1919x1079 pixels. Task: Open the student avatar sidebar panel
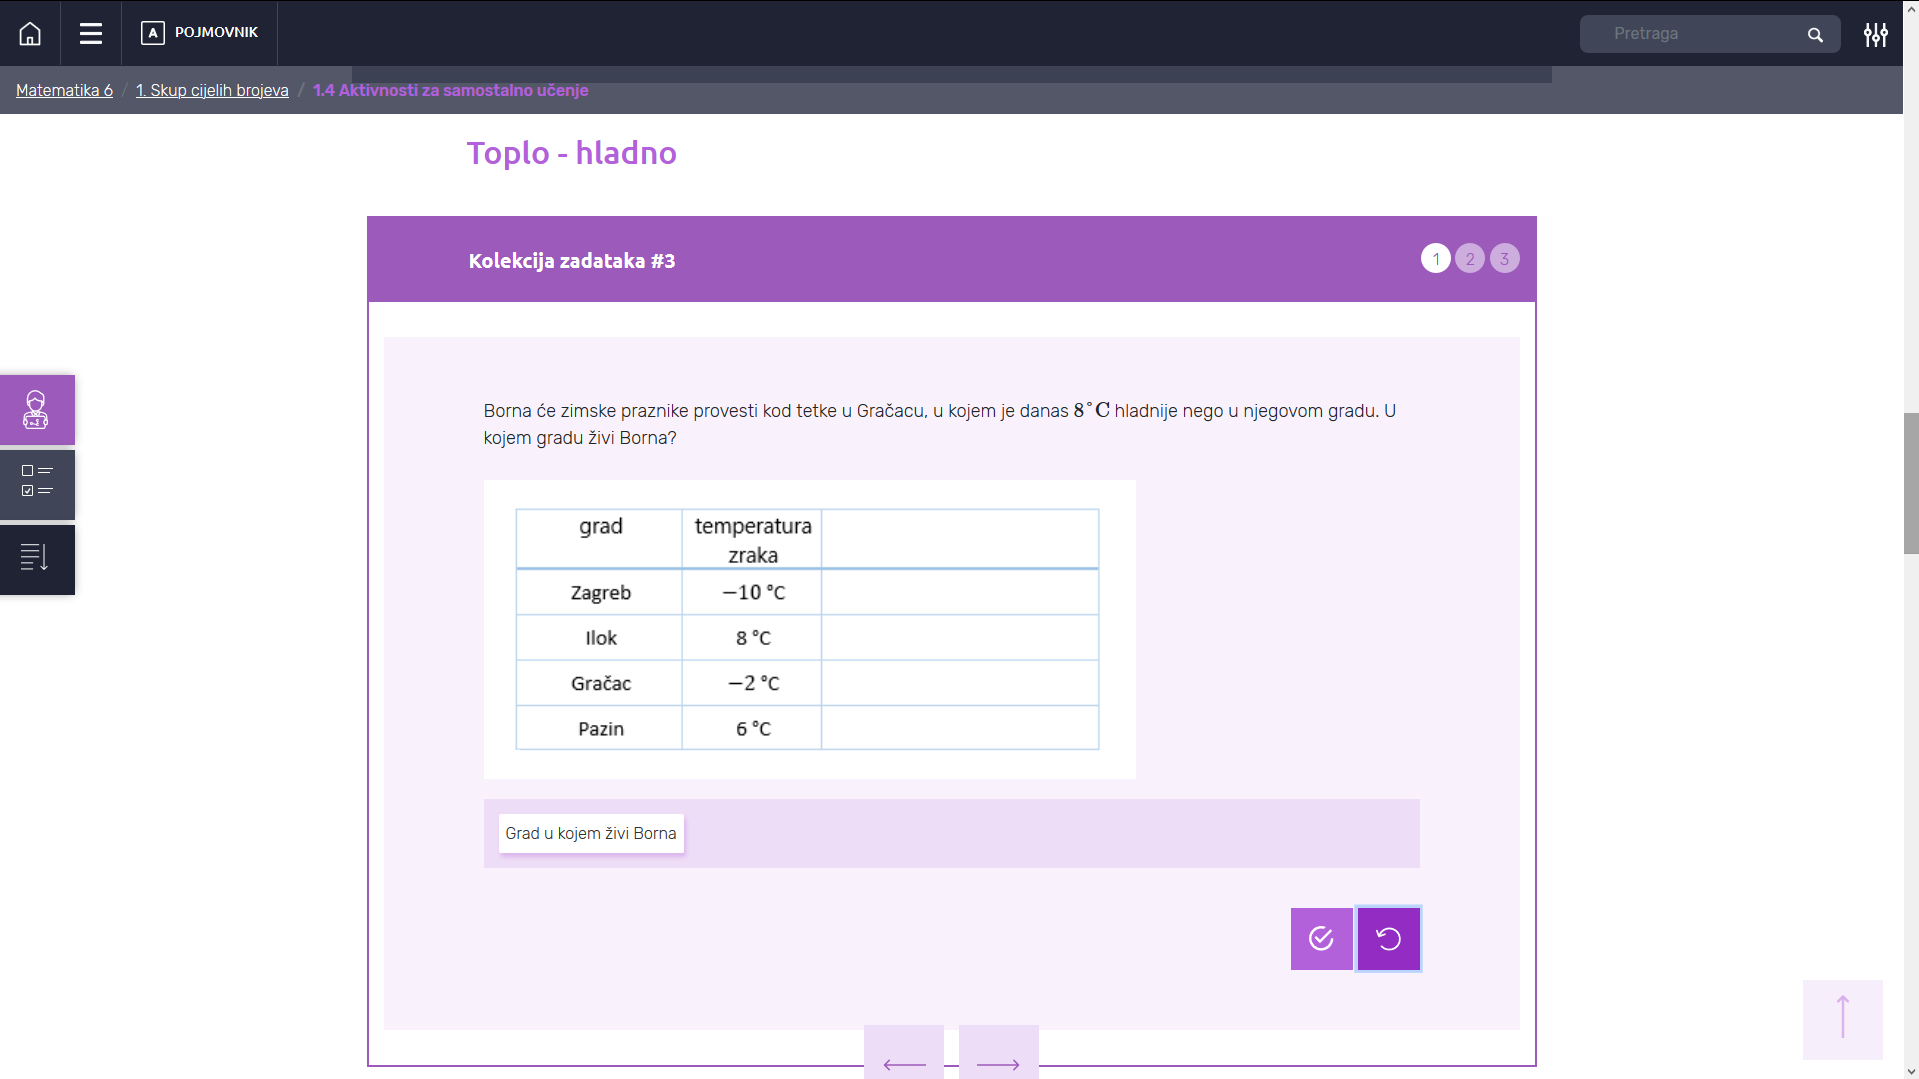click(37, 410)
